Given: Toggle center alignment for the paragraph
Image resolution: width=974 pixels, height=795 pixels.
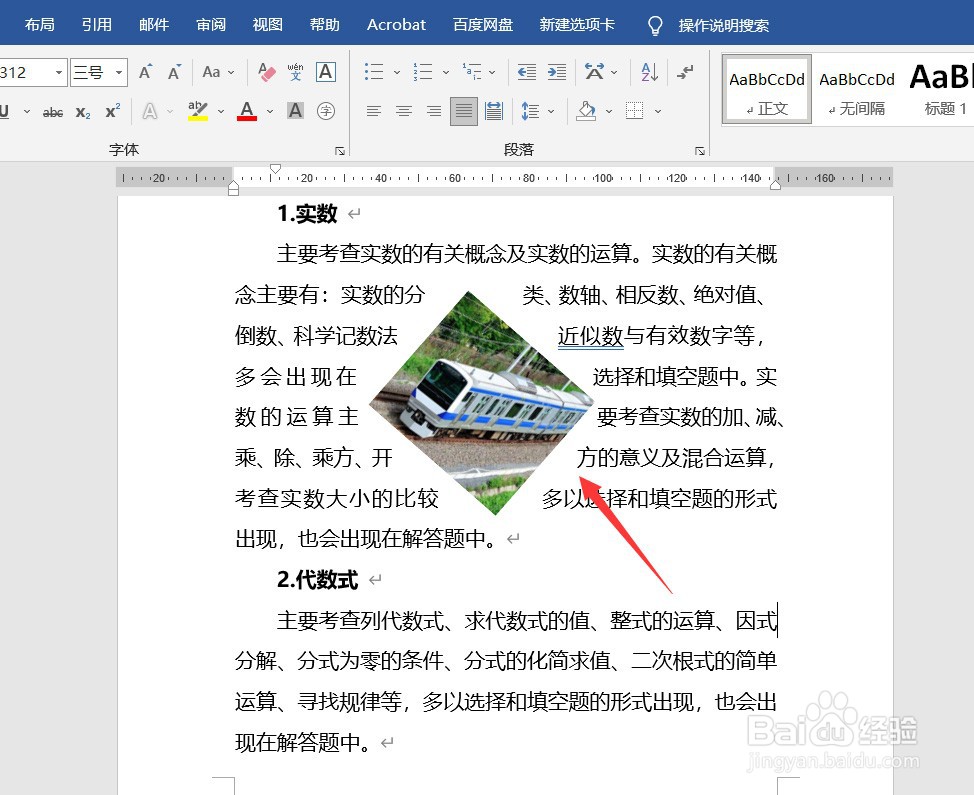Looking at the screenshot, I should click(x=403, y=111).
